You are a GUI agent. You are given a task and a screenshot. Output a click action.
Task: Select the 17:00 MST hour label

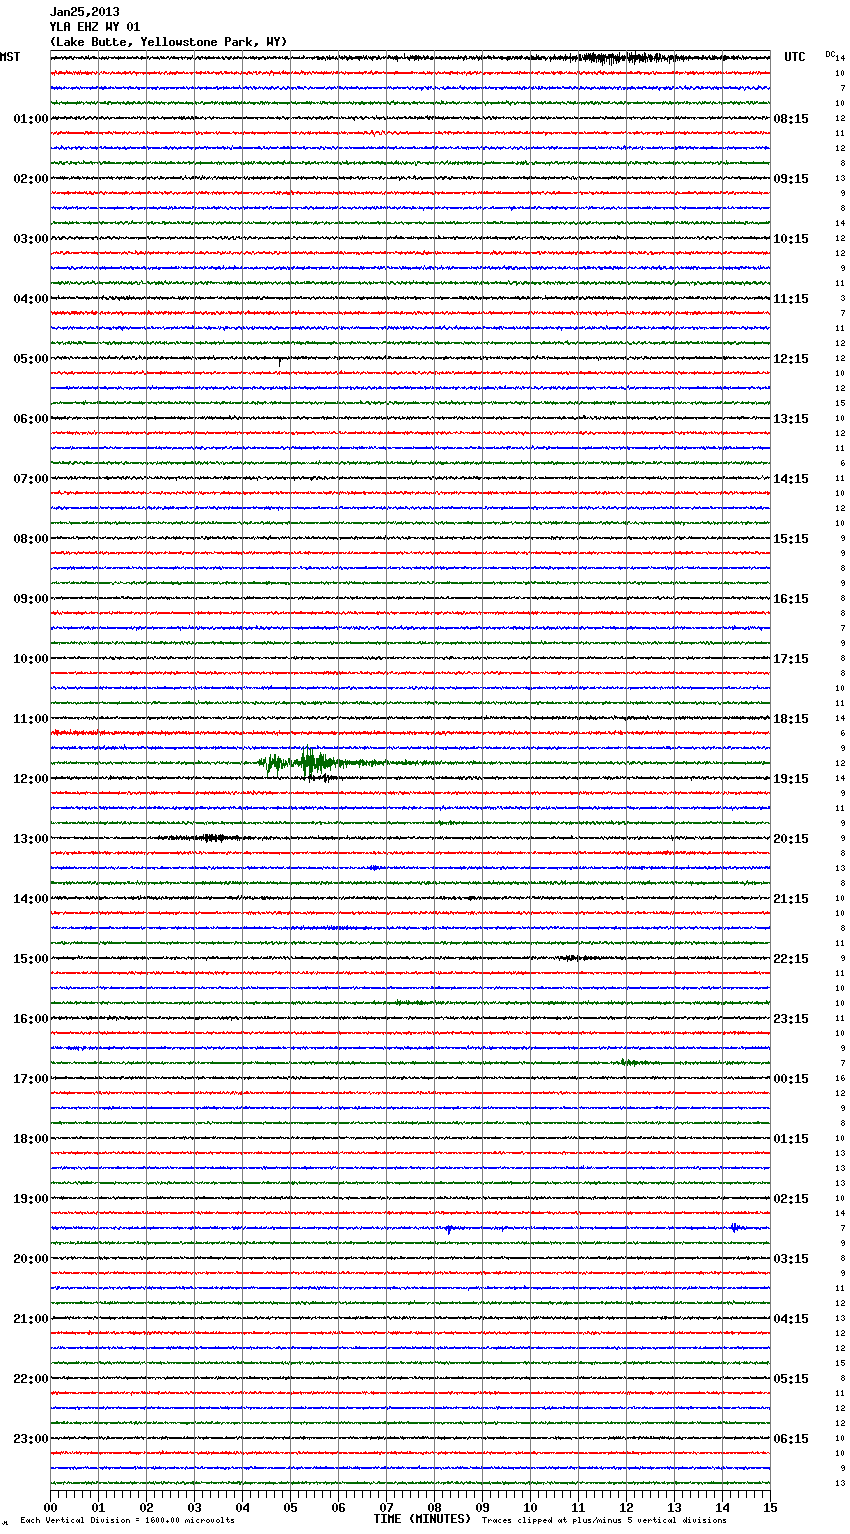tap(31, 1079)
